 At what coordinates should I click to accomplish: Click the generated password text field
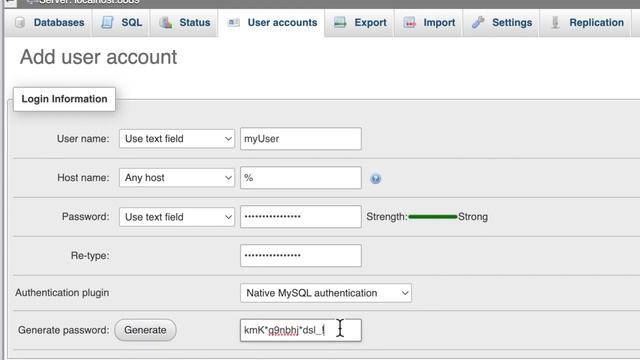click(x=301, y=330)
